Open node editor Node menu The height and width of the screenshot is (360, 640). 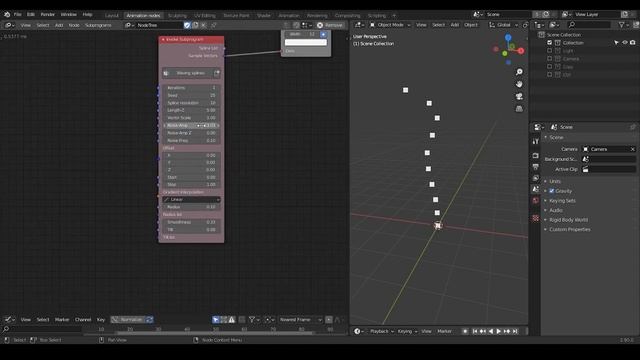tap(74, 25)
